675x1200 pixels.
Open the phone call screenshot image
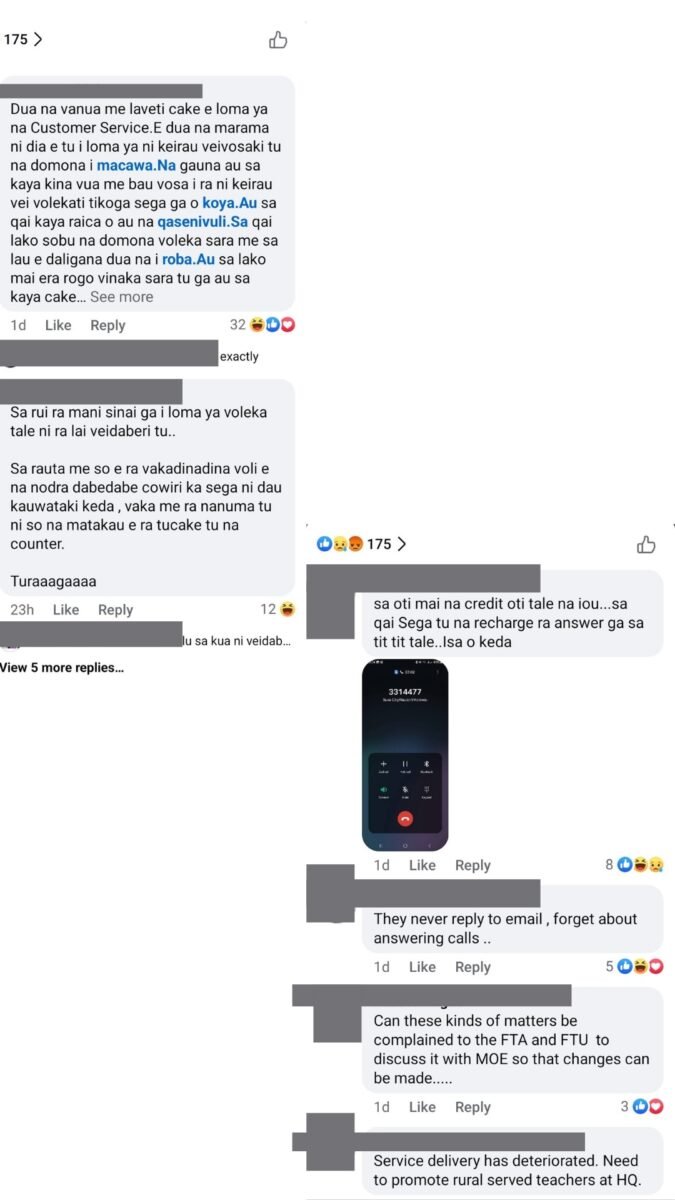coord(405,755)
